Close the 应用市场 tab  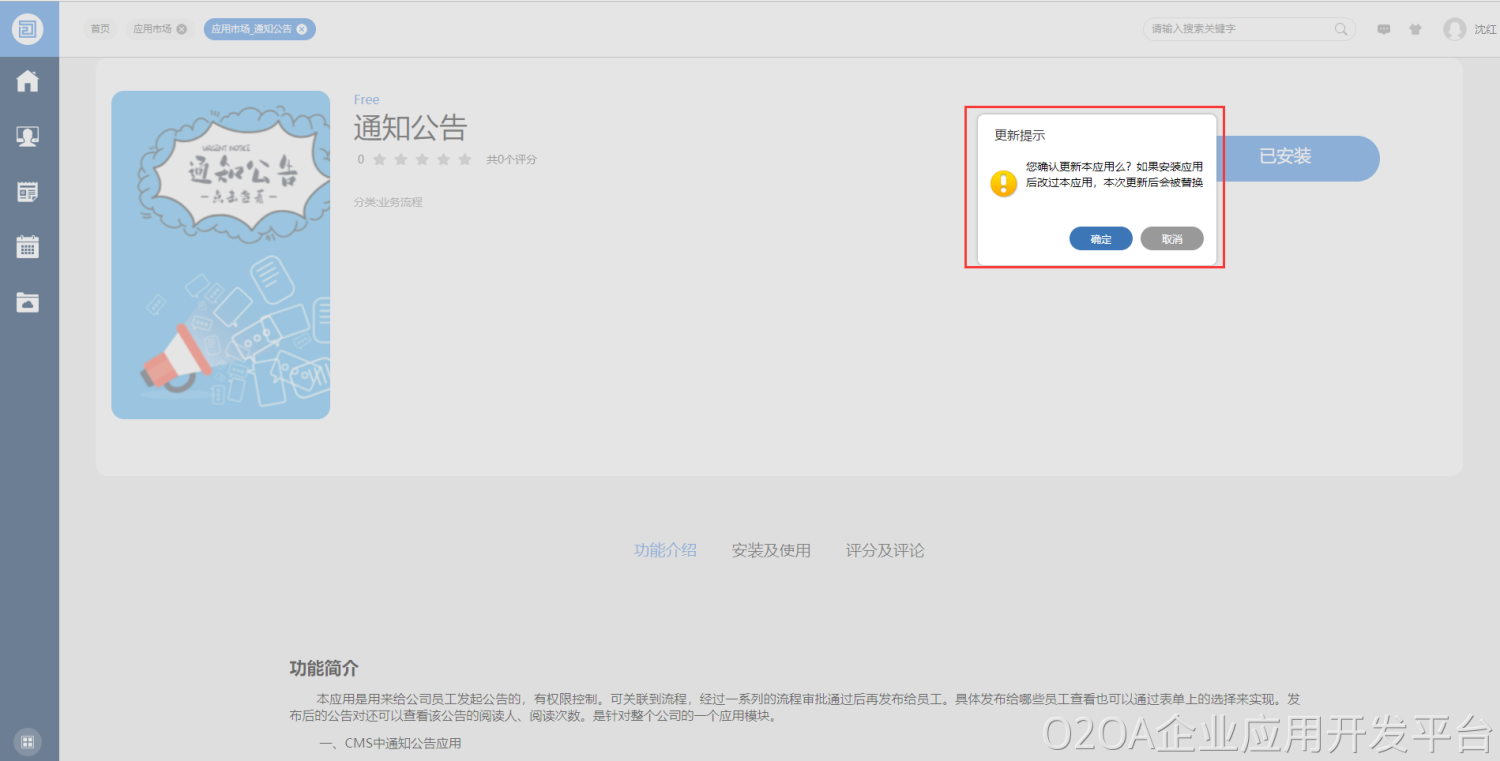tap(182, 29)
